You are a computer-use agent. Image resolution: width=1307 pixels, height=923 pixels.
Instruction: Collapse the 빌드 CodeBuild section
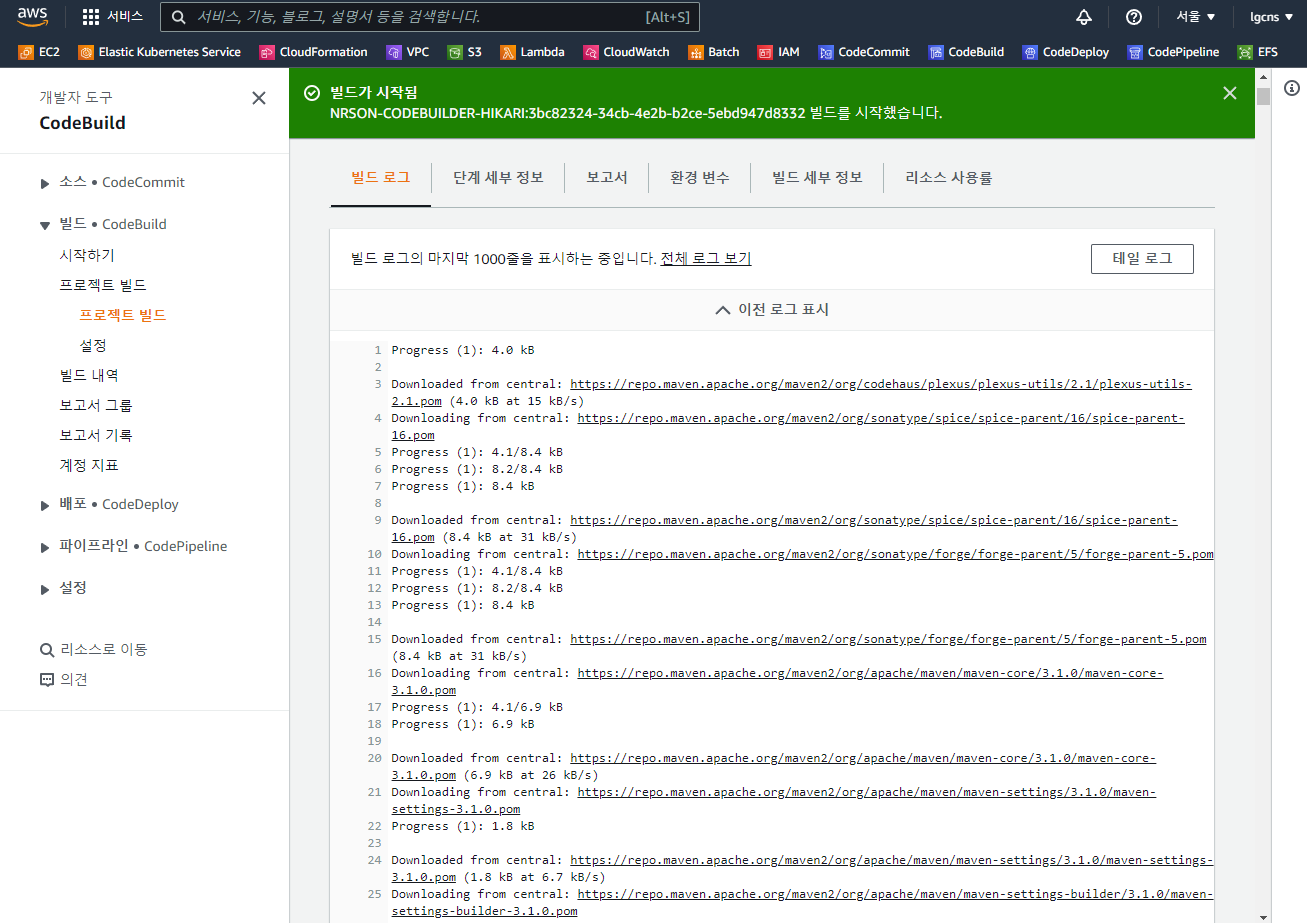click(45, 225)
